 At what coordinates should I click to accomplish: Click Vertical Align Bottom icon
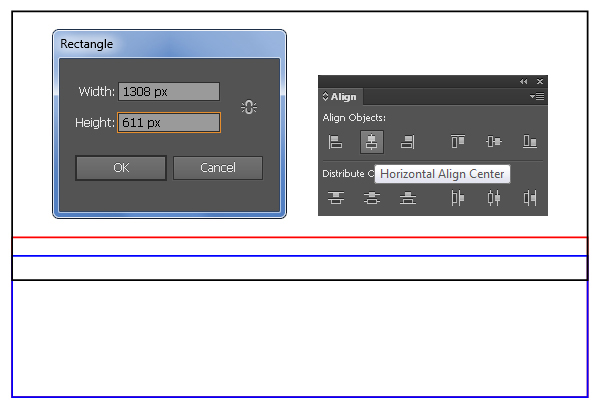point(530,142)
